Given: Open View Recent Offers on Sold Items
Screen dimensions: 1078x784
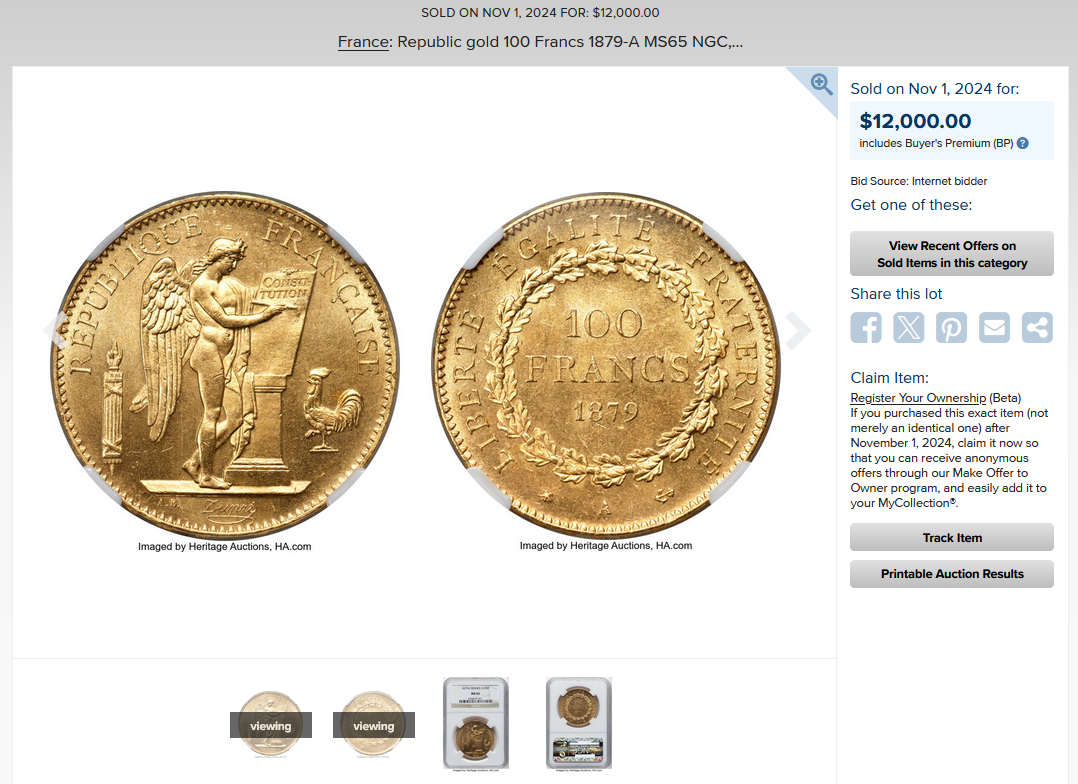Looking at the screenshot, I should [952, 254].
